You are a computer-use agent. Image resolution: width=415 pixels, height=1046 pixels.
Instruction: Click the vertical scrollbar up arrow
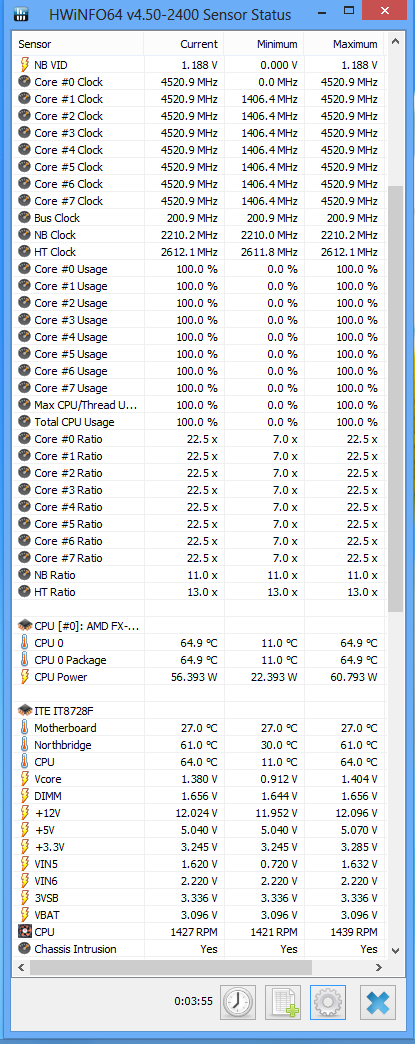tap(395, 42)
